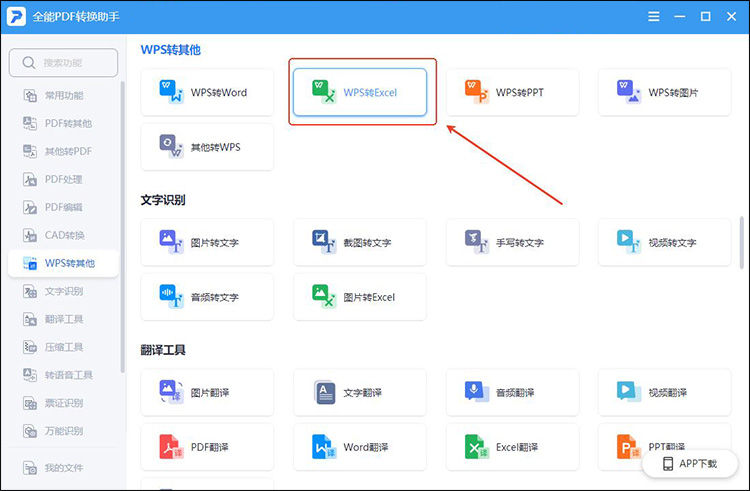Go to 翻译工具 in sidebar
This screenshot has width=750, height=491.
click(x=63, y=319)
